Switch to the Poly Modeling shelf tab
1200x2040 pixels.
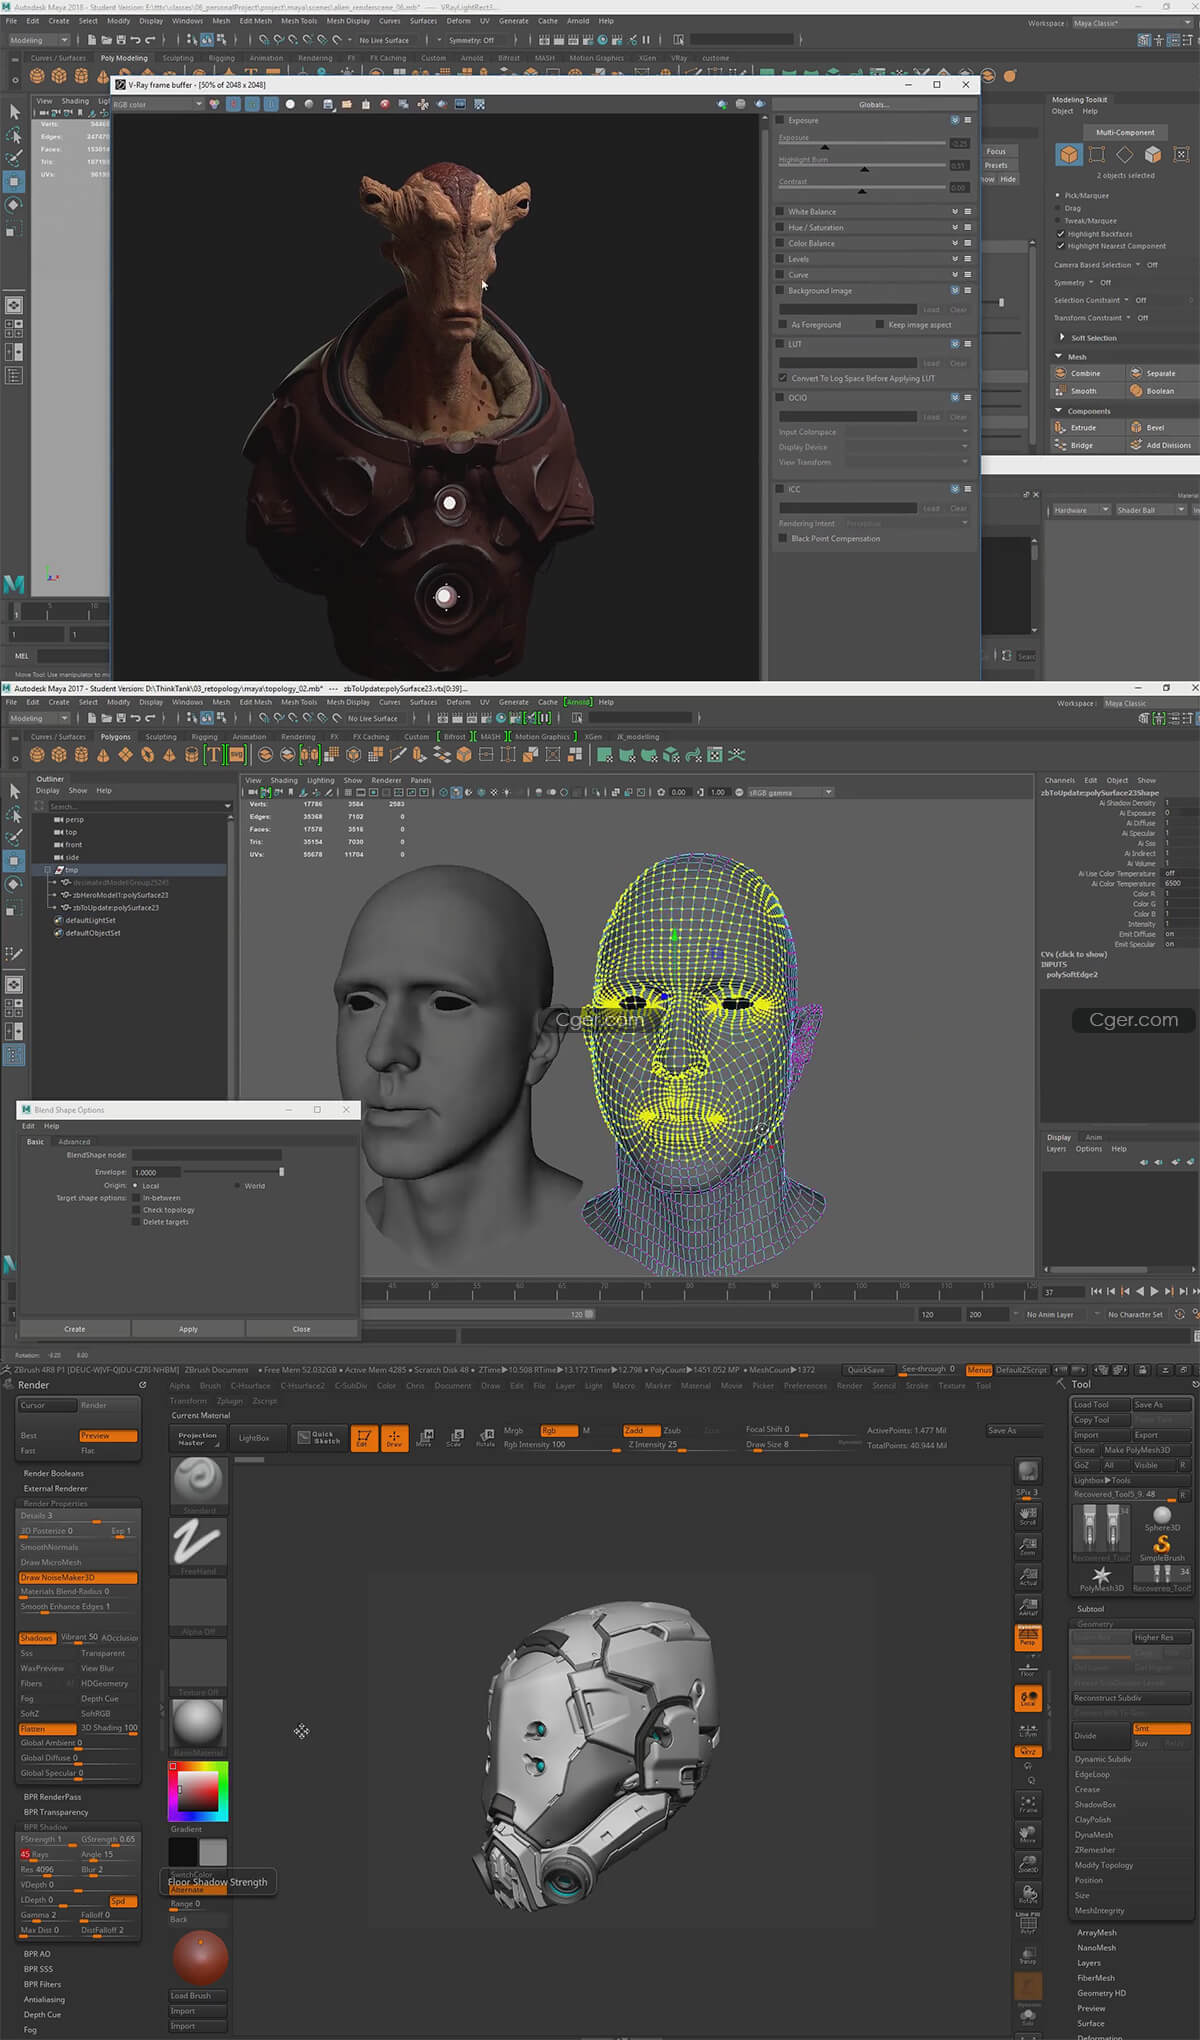[x=124, y=58]
